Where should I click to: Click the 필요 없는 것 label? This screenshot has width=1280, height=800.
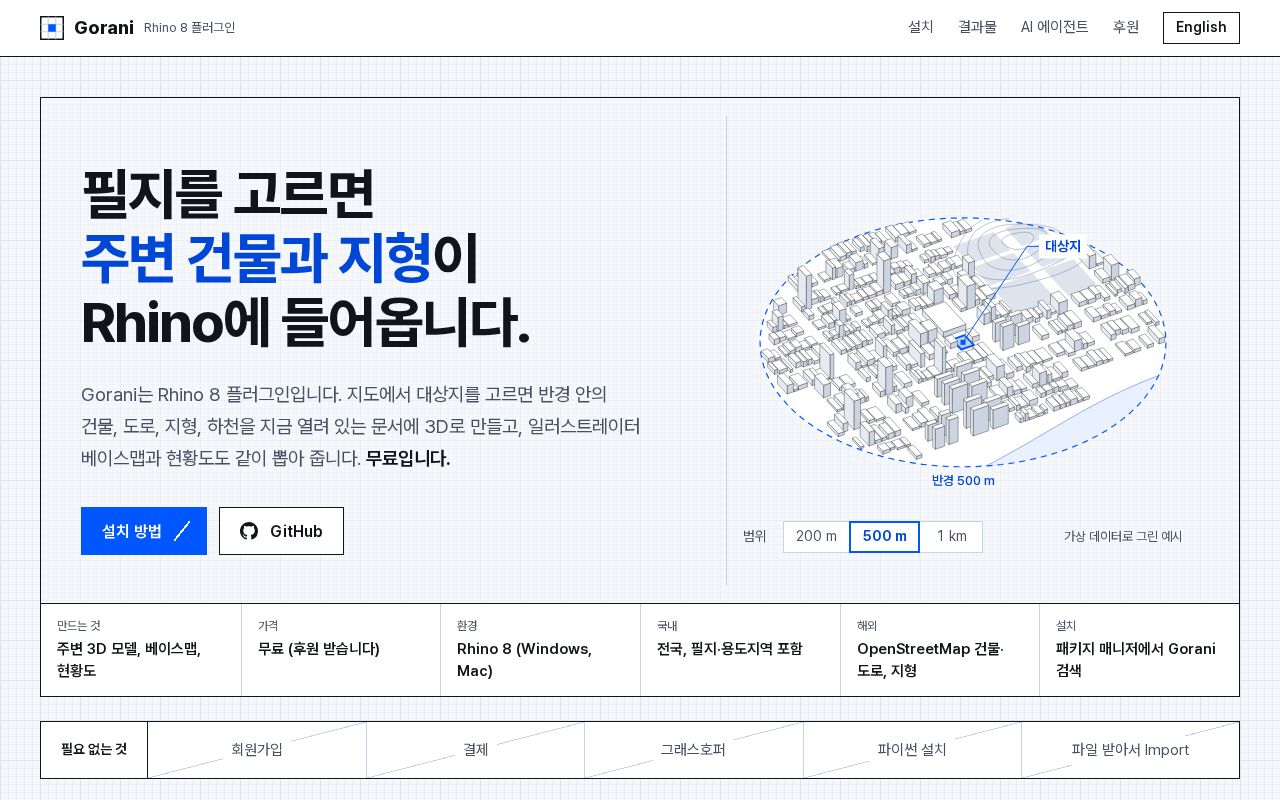click(94, 750)
